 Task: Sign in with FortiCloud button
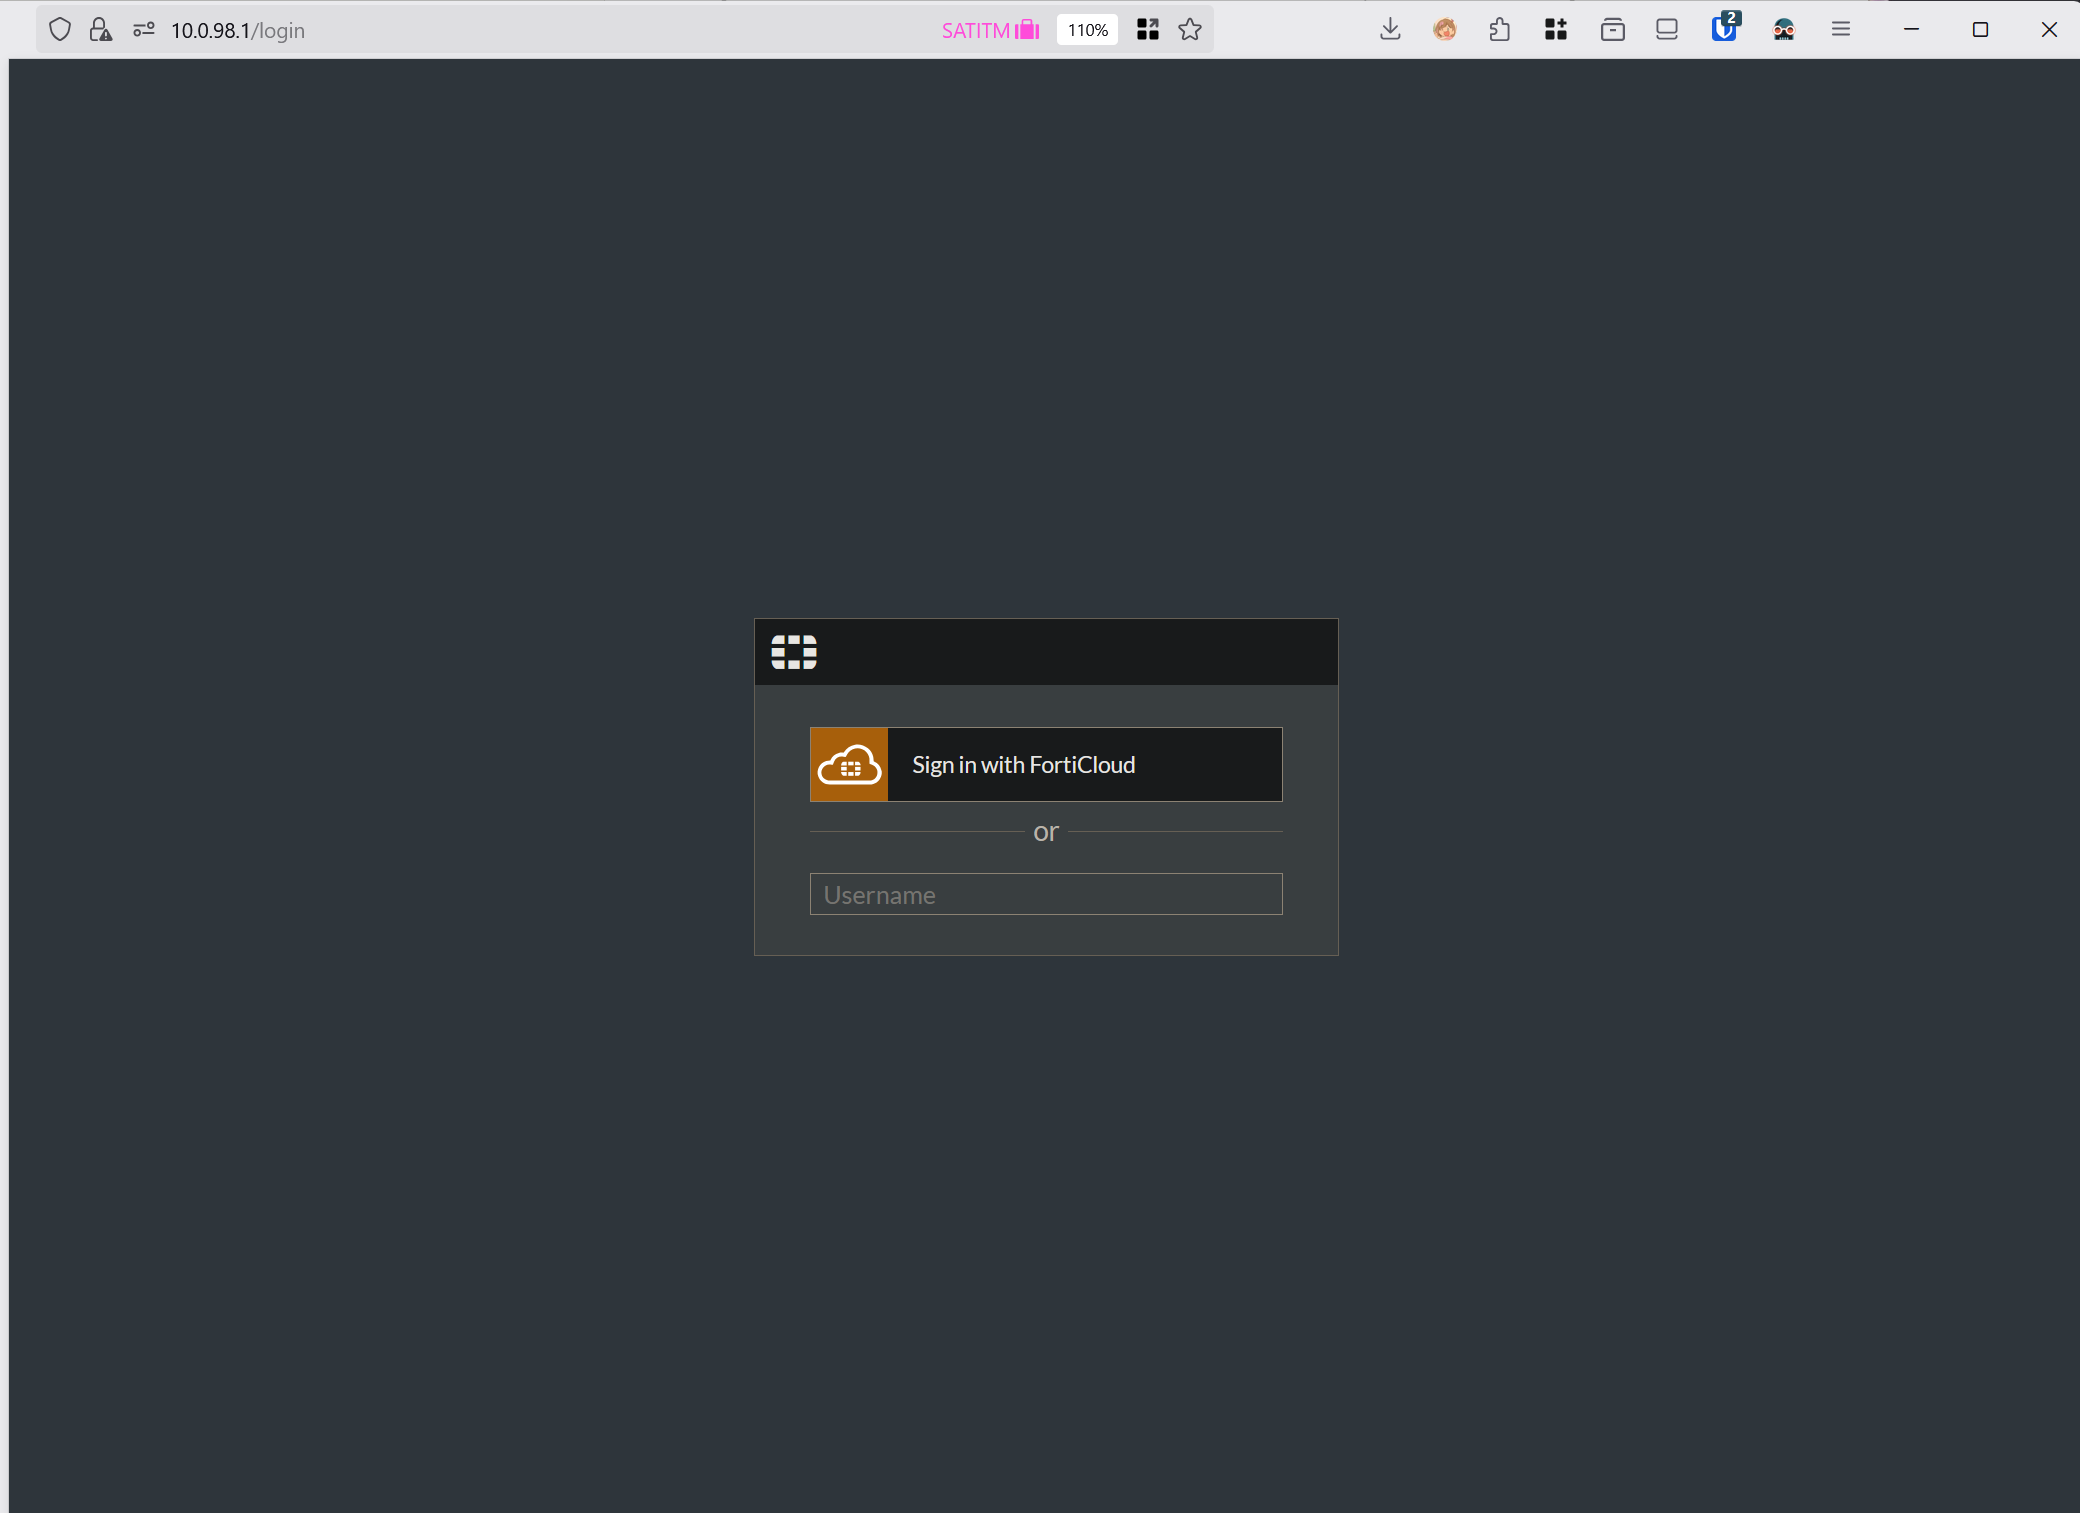1046,765
